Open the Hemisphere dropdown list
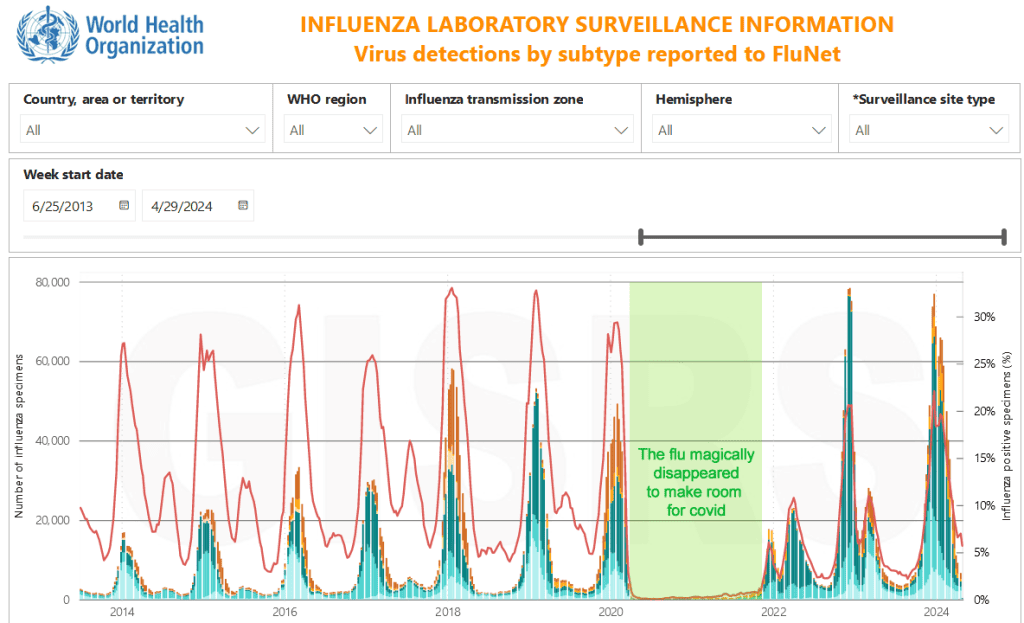 coord(820,130)
